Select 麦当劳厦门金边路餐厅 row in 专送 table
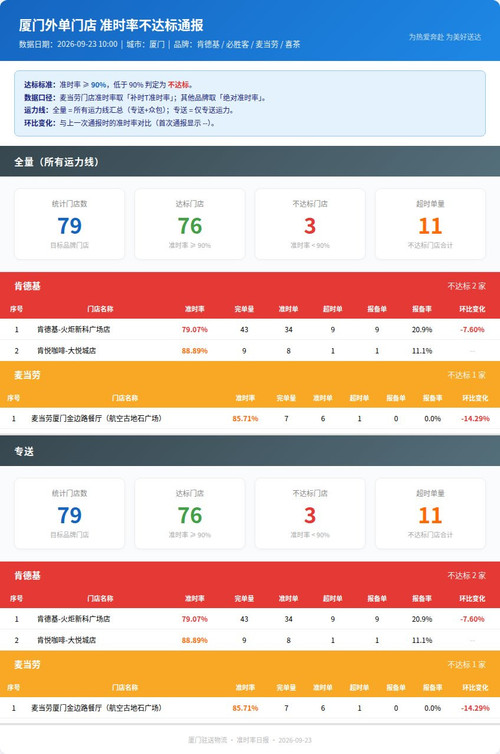Image resolution: width=500 pixels, height=754 pixels. [x=250, y=708]
